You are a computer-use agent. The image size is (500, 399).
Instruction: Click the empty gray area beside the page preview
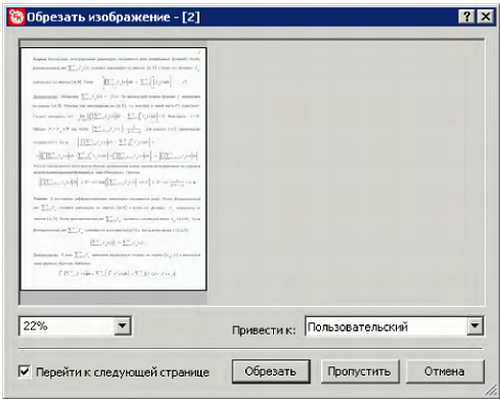point(345,172)
